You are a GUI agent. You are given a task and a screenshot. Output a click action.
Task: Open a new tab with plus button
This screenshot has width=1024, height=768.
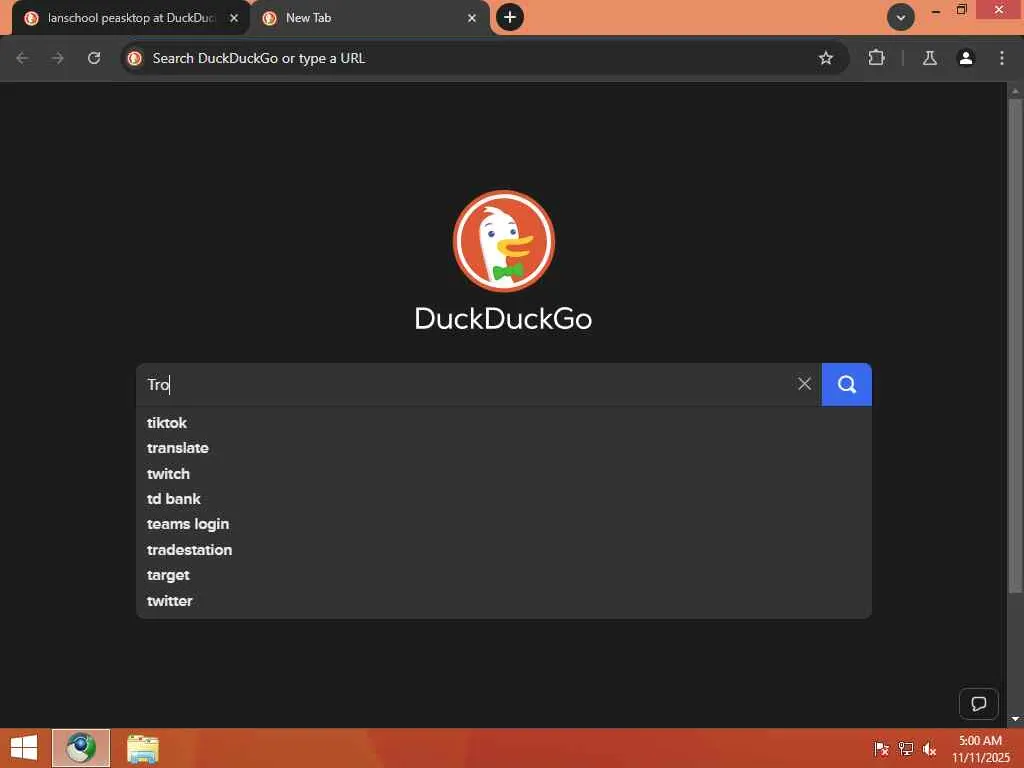(510, 17)
